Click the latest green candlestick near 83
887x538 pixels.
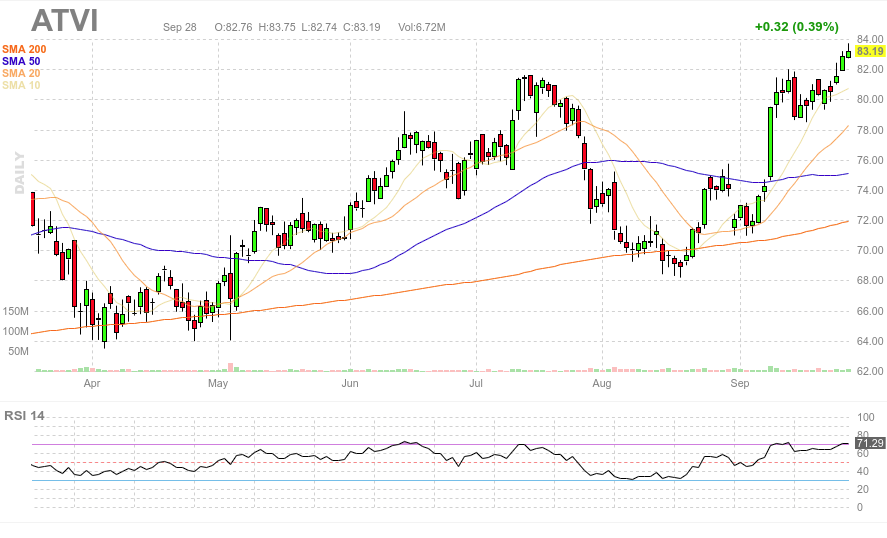[x=849, y=53]
